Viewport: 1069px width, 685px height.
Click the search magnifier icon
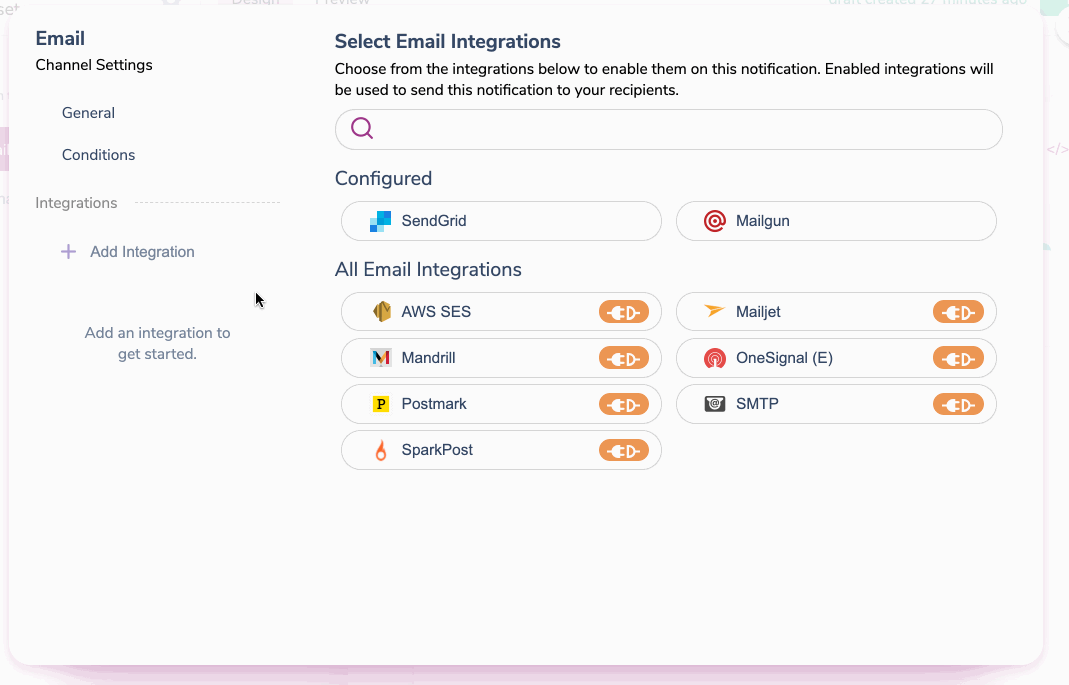tap(362, 128)
